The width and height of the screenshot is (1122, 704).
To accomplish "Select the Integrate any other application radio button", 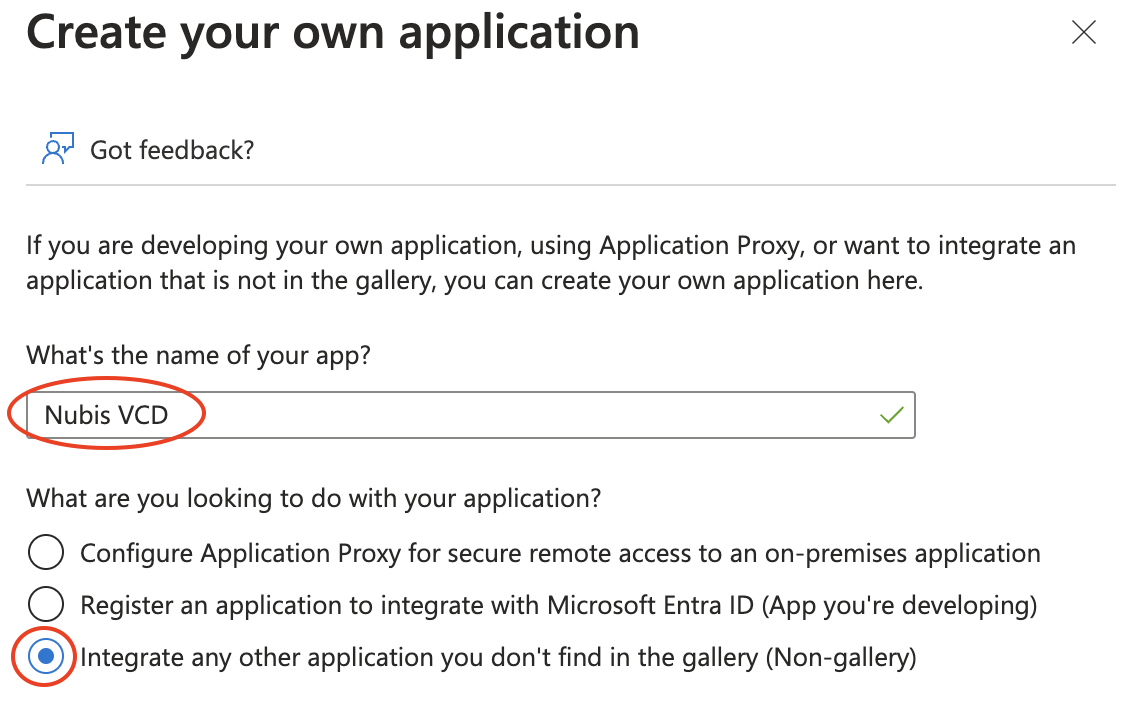I will pyautogui.click(x=46, y=657).
